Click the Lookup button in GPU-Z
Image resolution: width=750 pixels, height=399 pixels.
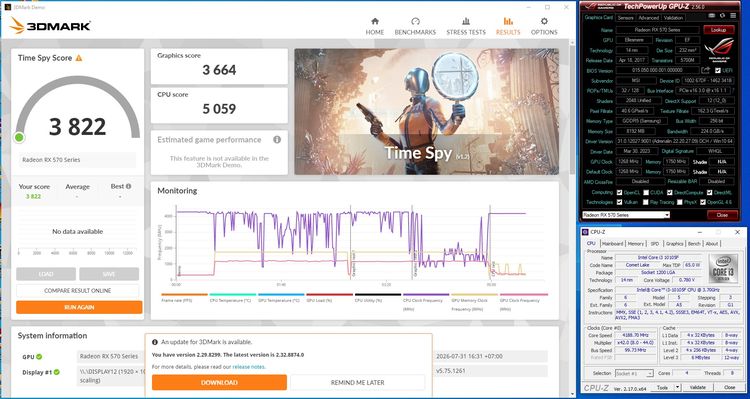coord(718,30)
